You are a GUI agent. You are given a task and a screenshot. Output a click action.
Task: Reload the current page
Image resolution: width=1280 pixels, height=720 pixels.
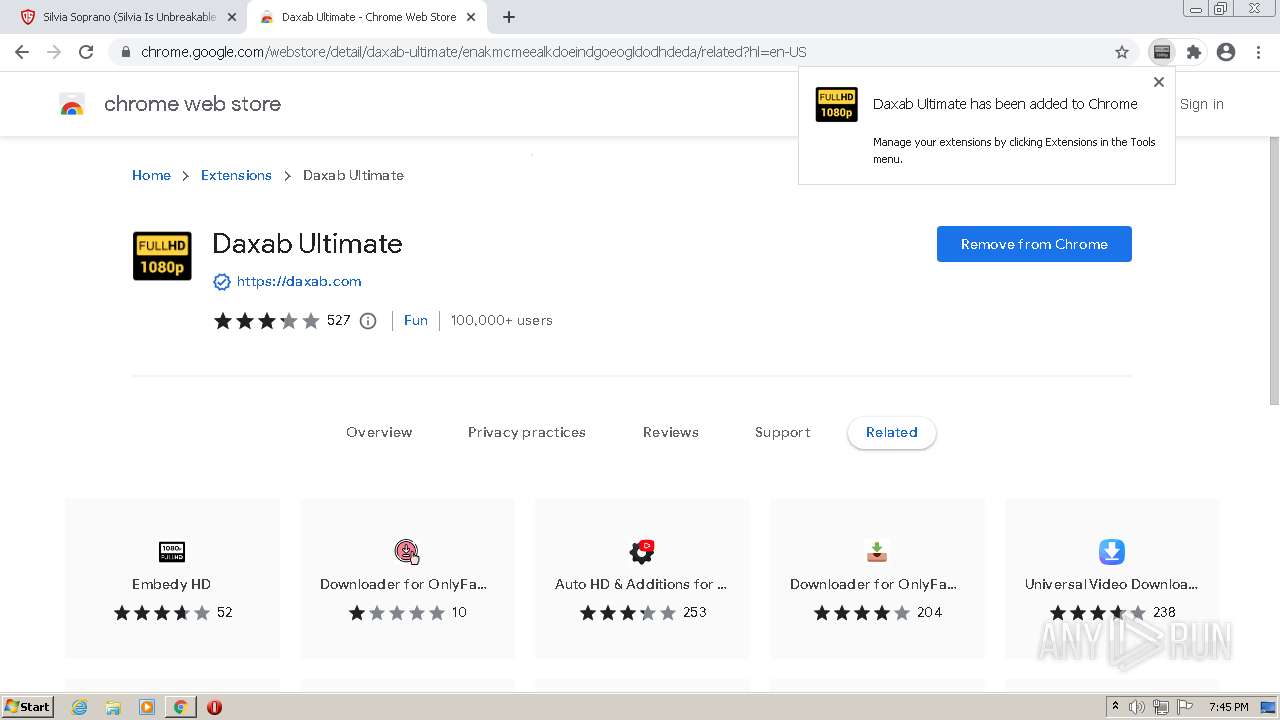(x=86, y=52)
